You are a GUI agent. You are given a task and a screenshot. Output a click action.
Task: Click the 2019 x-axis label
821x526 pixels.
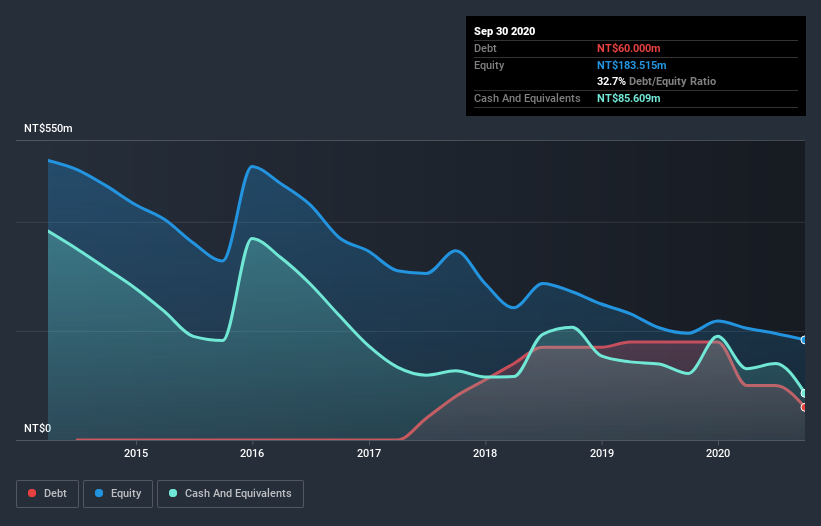(602, 453)
